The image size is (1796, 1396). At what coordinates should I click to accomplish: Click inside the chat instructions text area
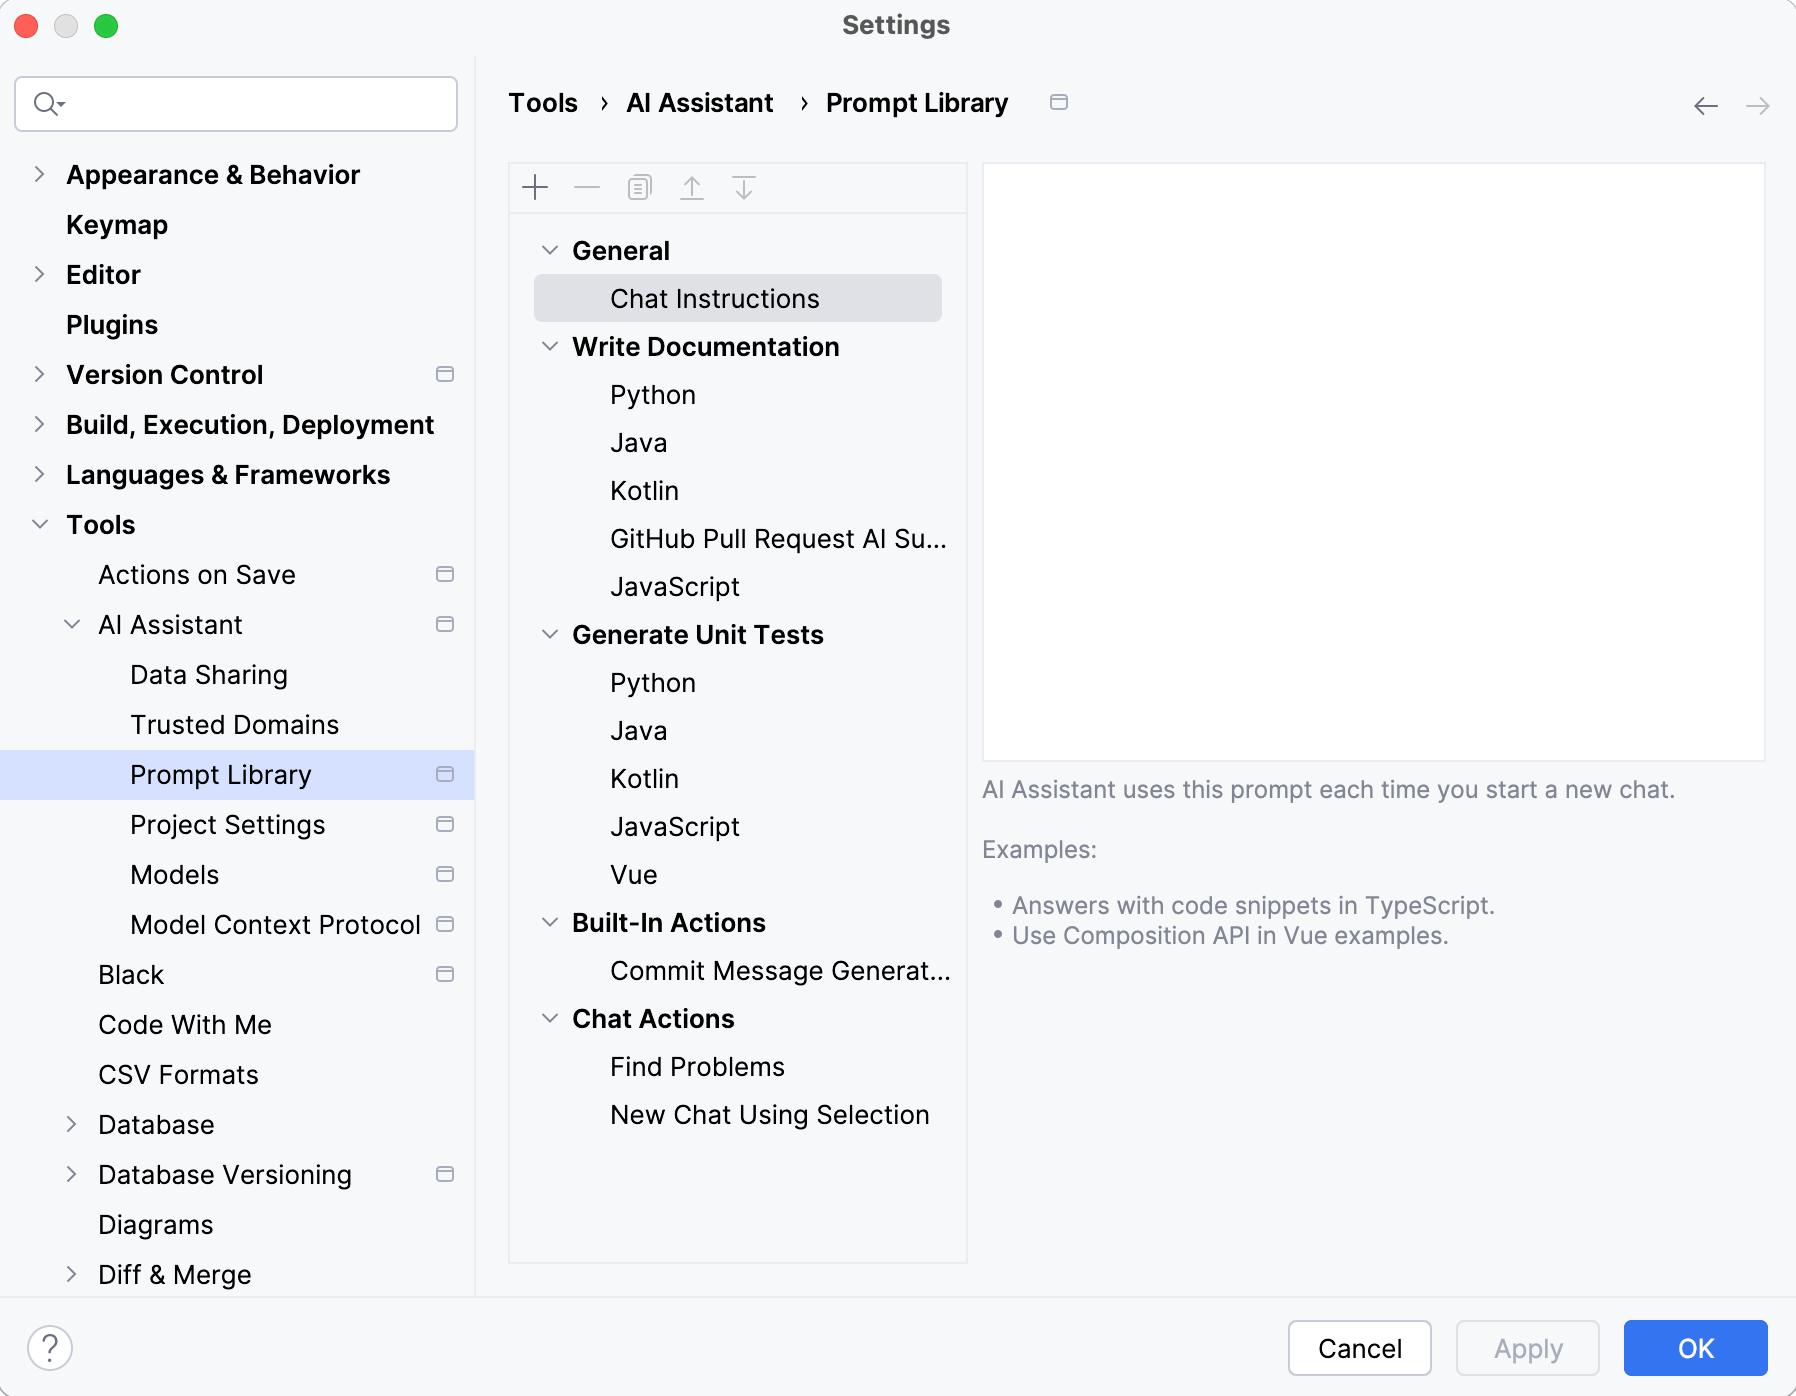point(1373,462)
